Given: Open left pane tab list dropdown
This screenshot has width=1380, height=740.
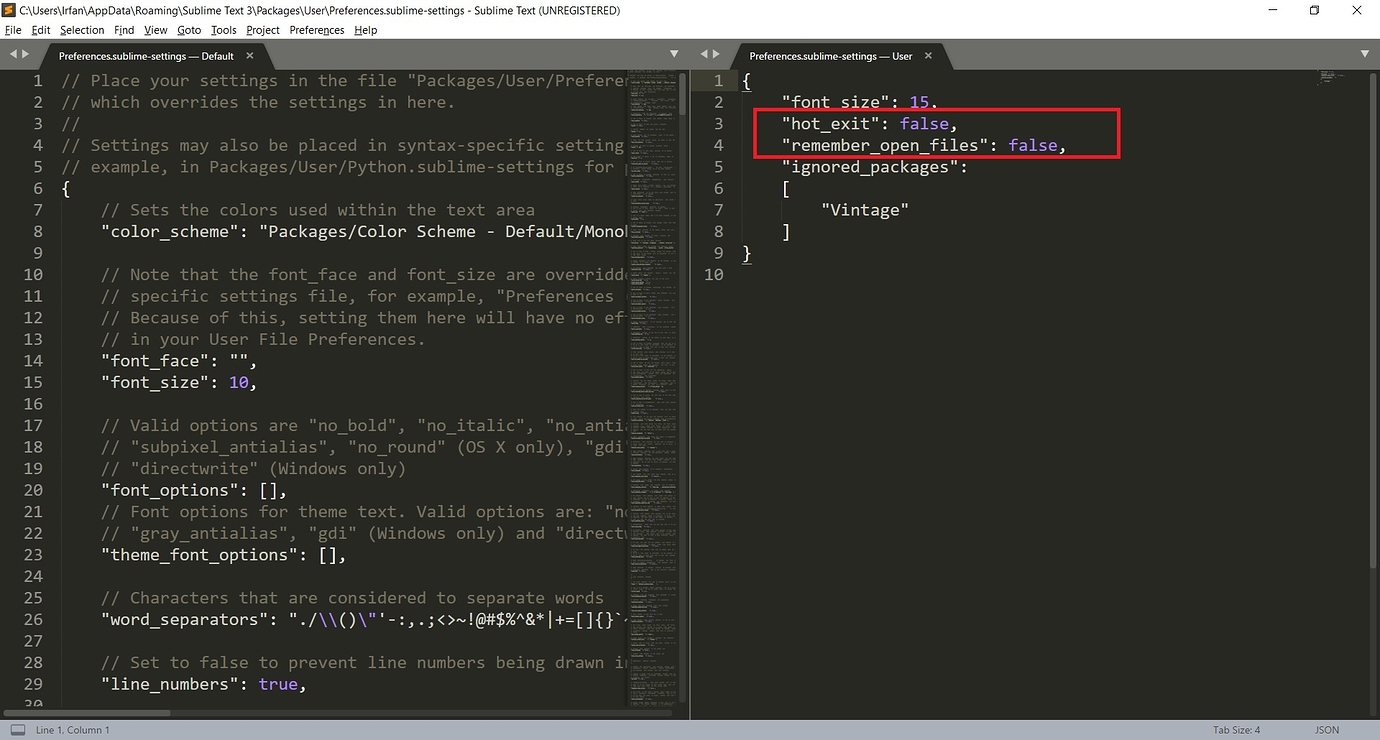Looking at the screenshot, I should click(x=675, y=54).
